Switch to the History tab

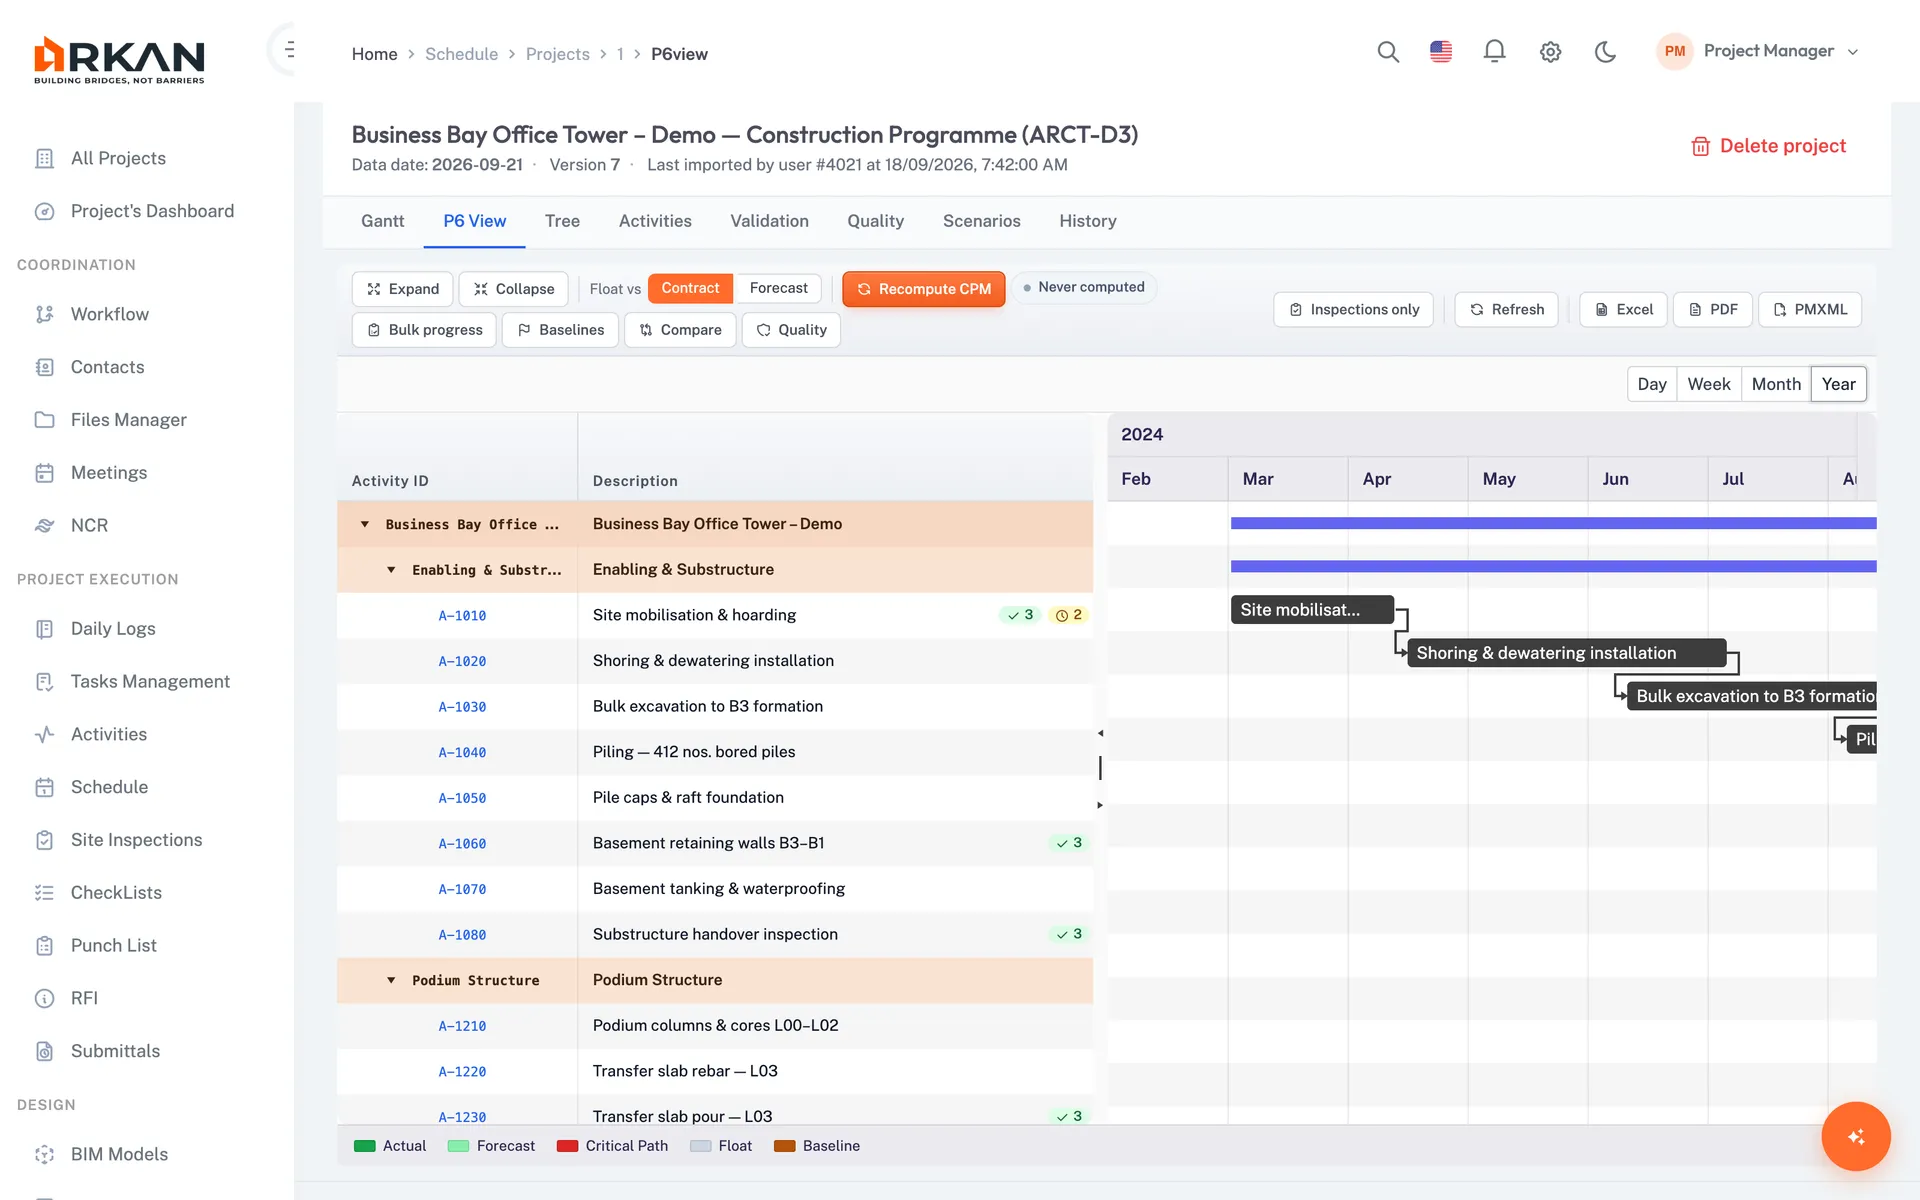pyautogui.click(x=1088, y=221)
